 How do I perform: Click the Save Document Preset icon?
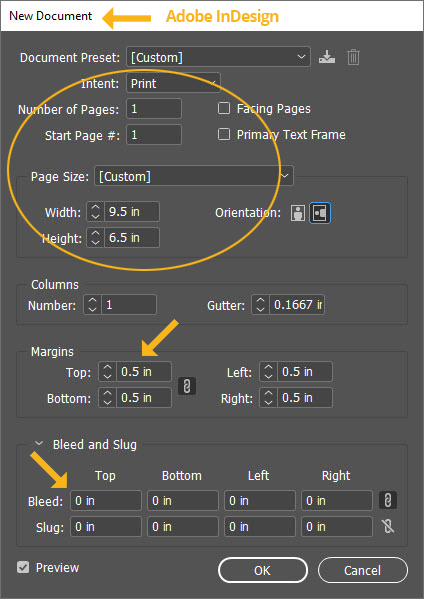pos(327,57)
